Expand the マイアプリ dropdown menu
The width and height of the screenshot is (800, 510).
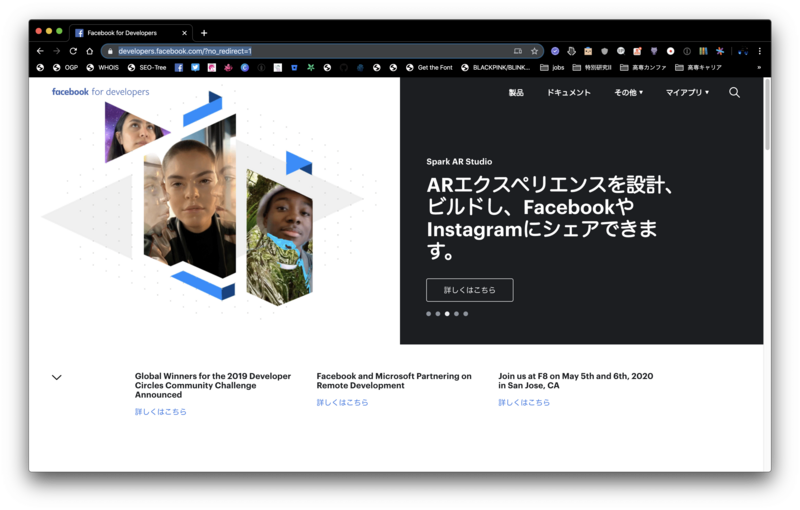coord(687,92)
